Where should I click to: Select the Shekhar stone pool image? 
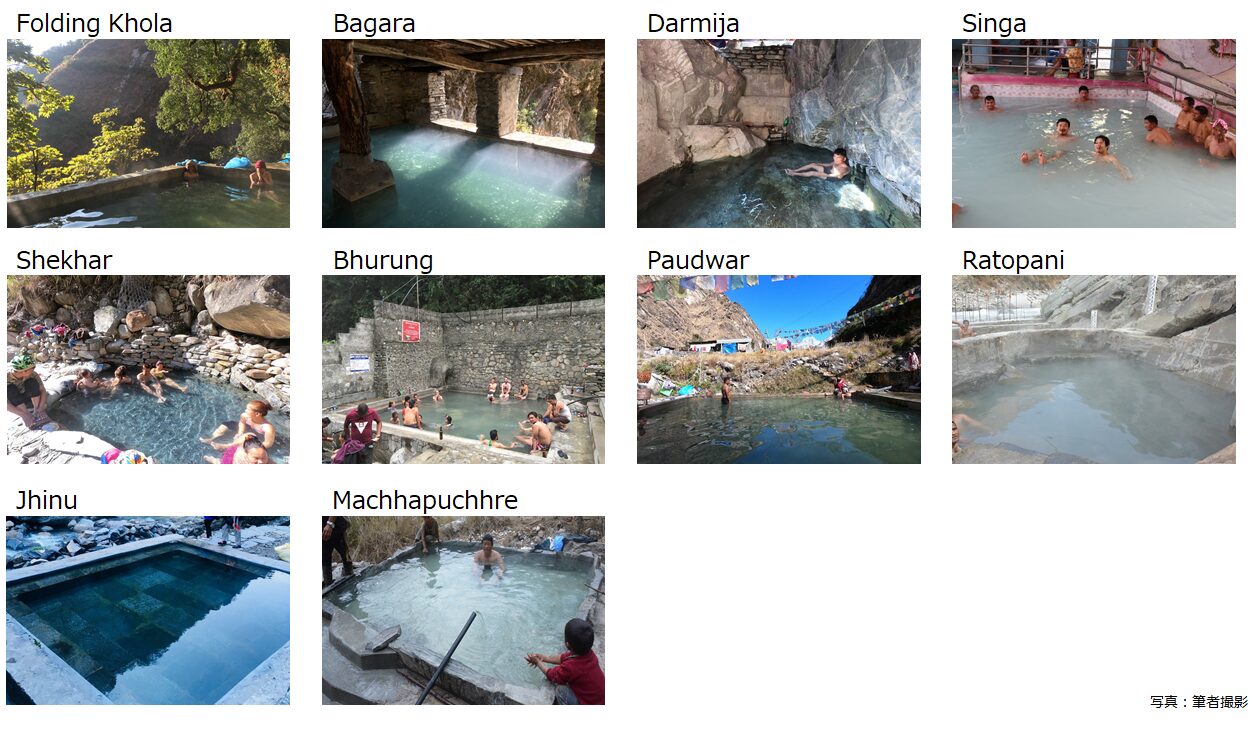pos(148,369)
